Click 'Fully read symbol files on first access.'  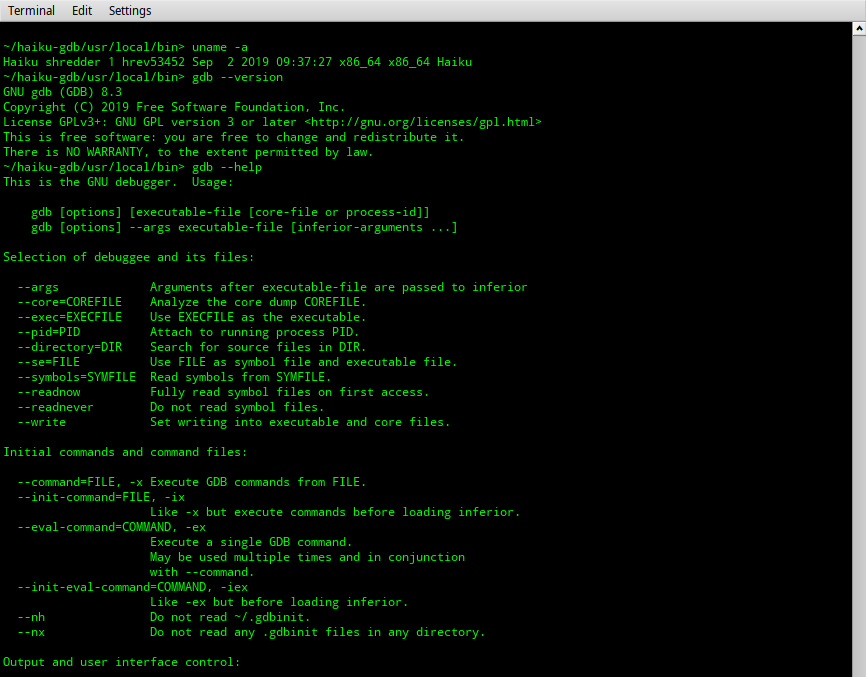coord(289,392)
